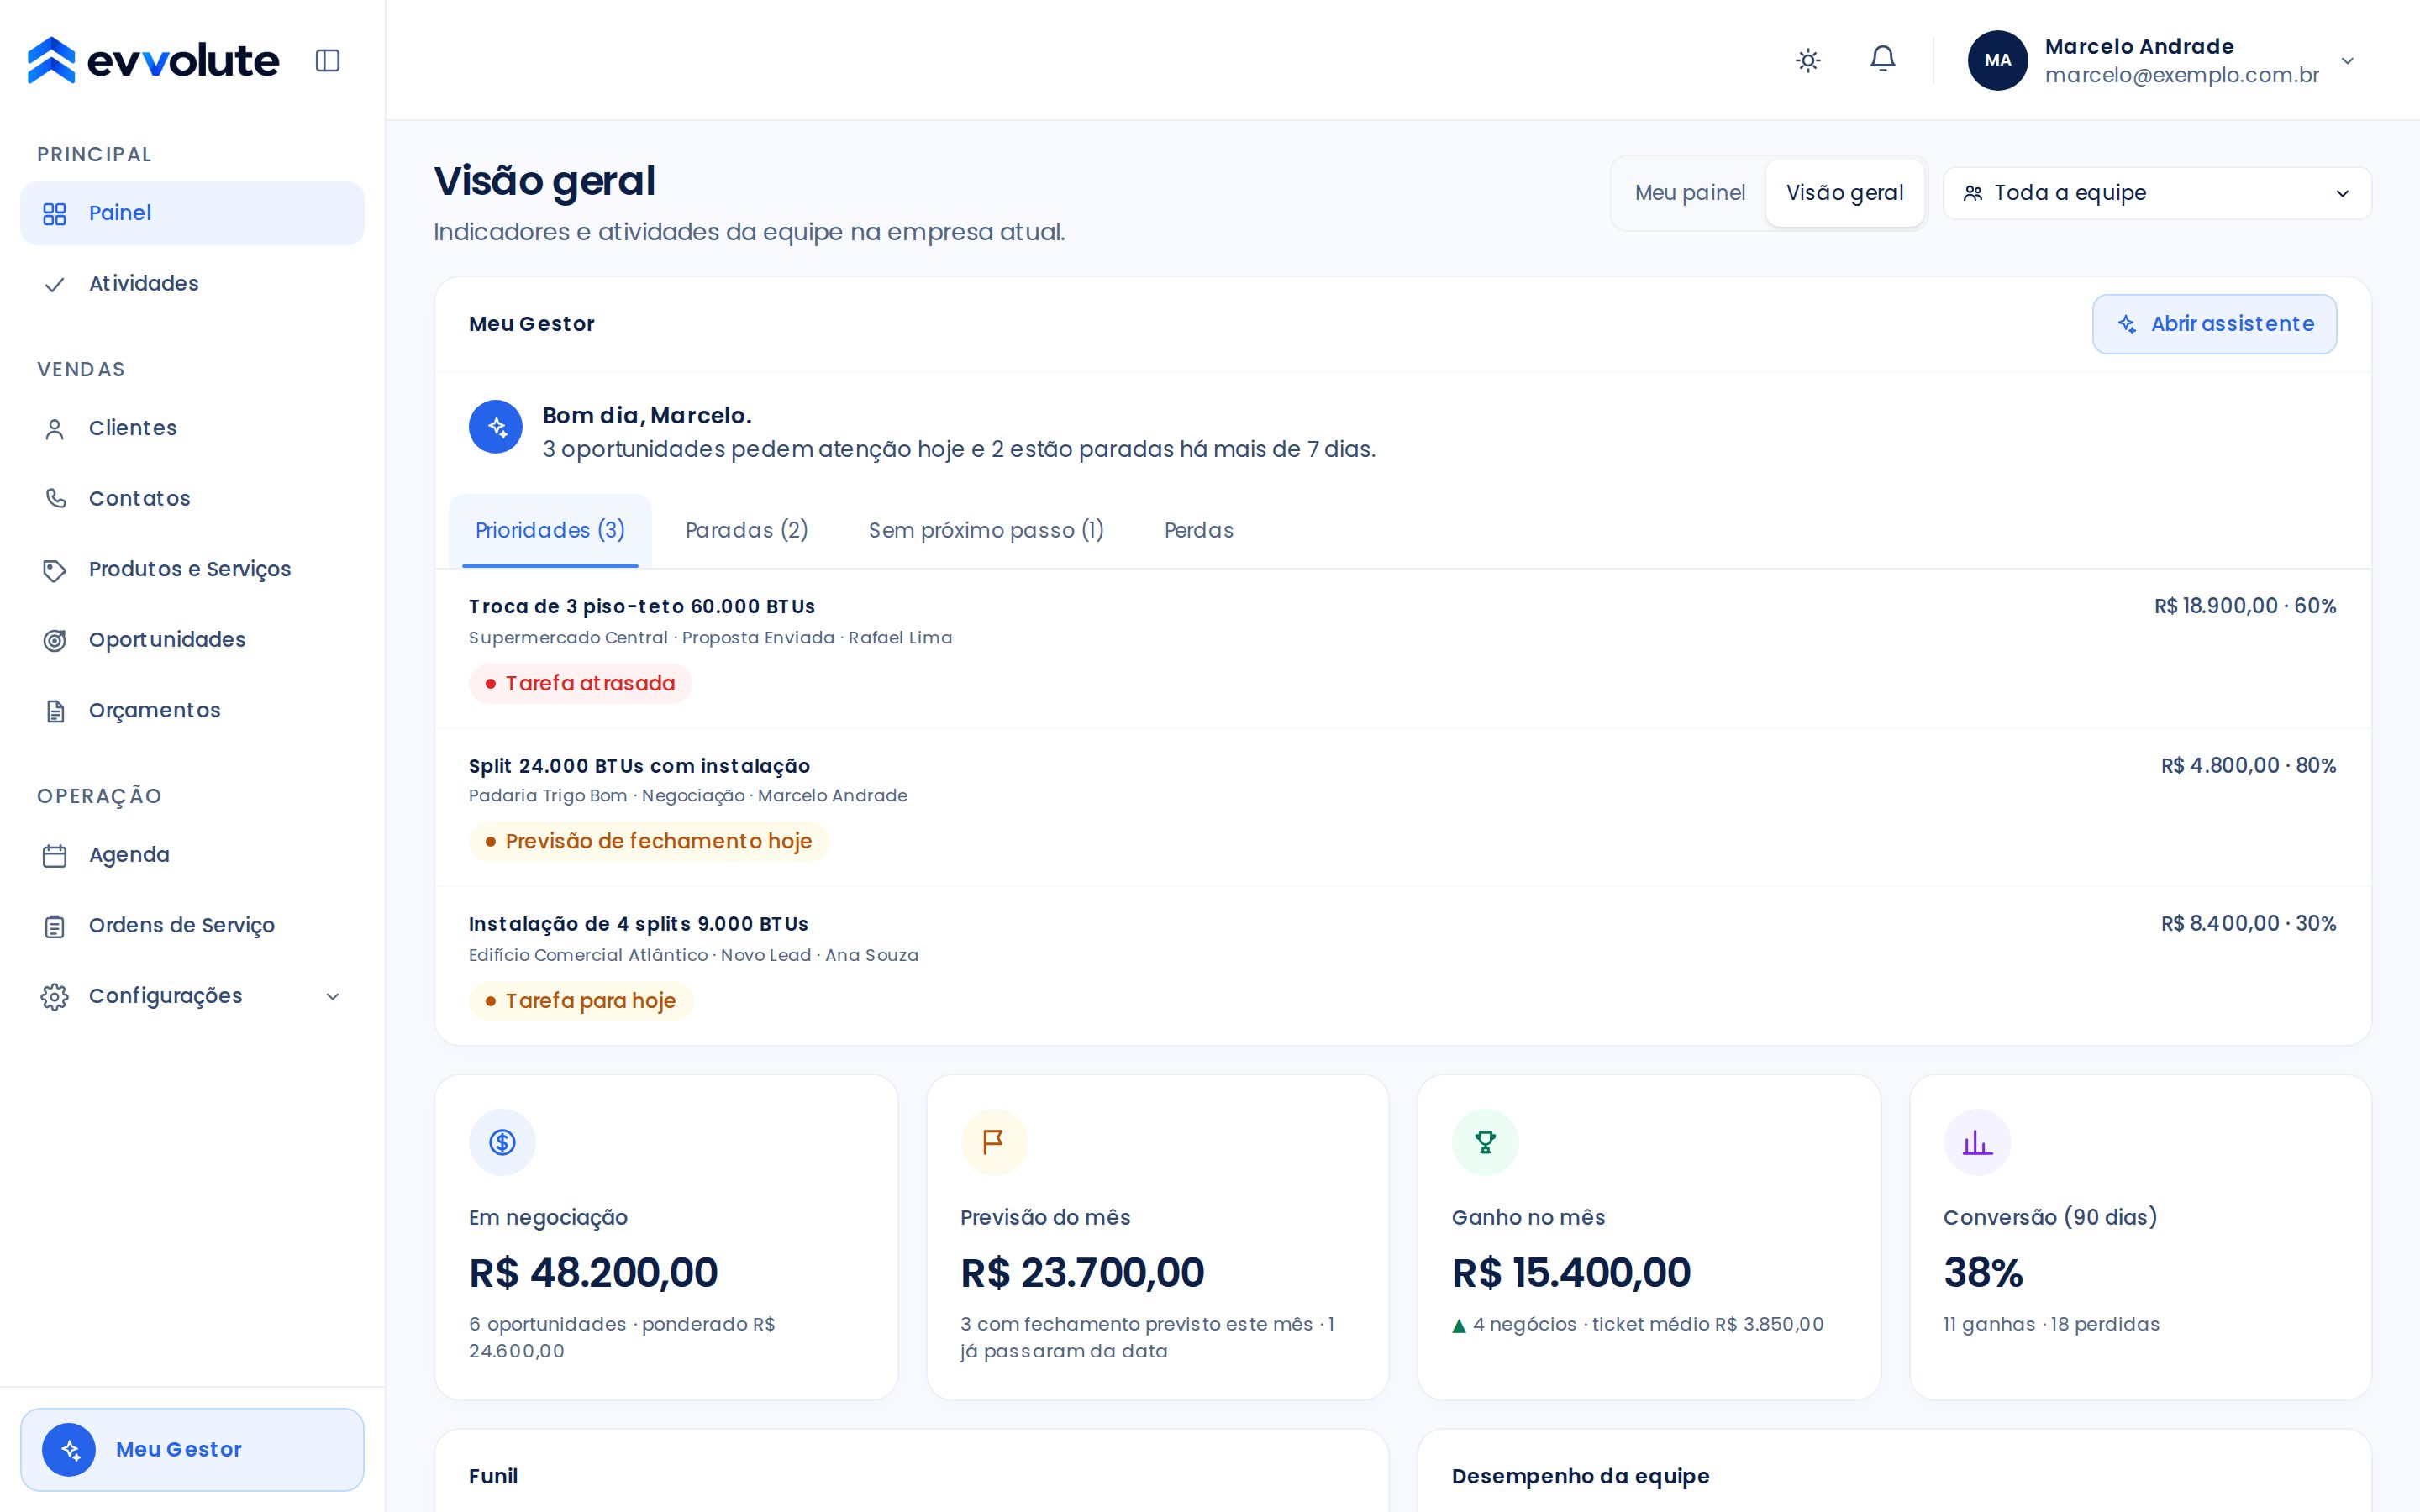Click the Clientes person icon
The image size is (2420, 1512).
pos(55,428)
